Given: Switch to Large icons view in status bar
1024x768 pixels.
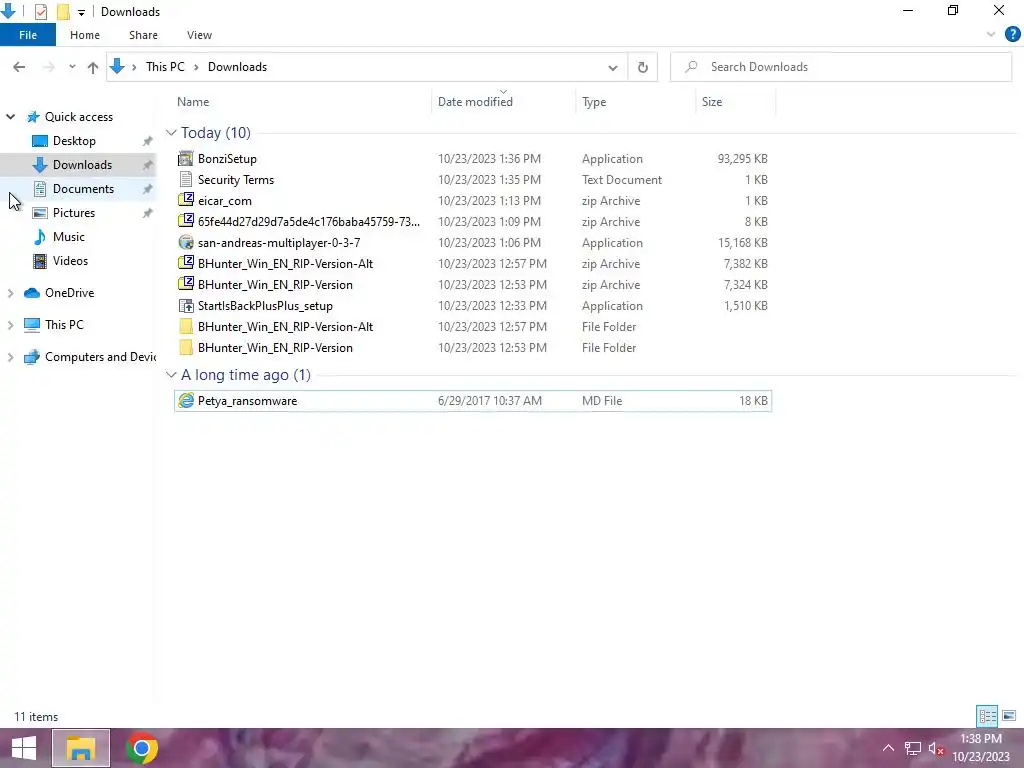Looking at the screenshot, I should [1009, 716].
